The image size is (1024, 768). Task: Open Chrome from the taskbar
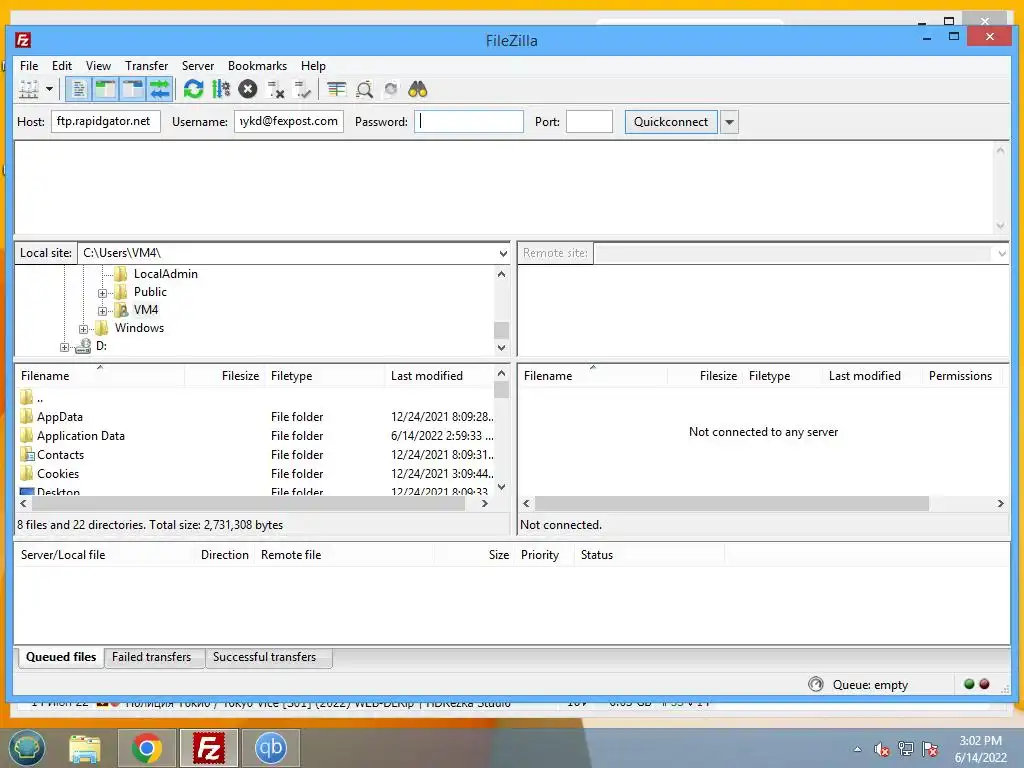click(146, 748)
